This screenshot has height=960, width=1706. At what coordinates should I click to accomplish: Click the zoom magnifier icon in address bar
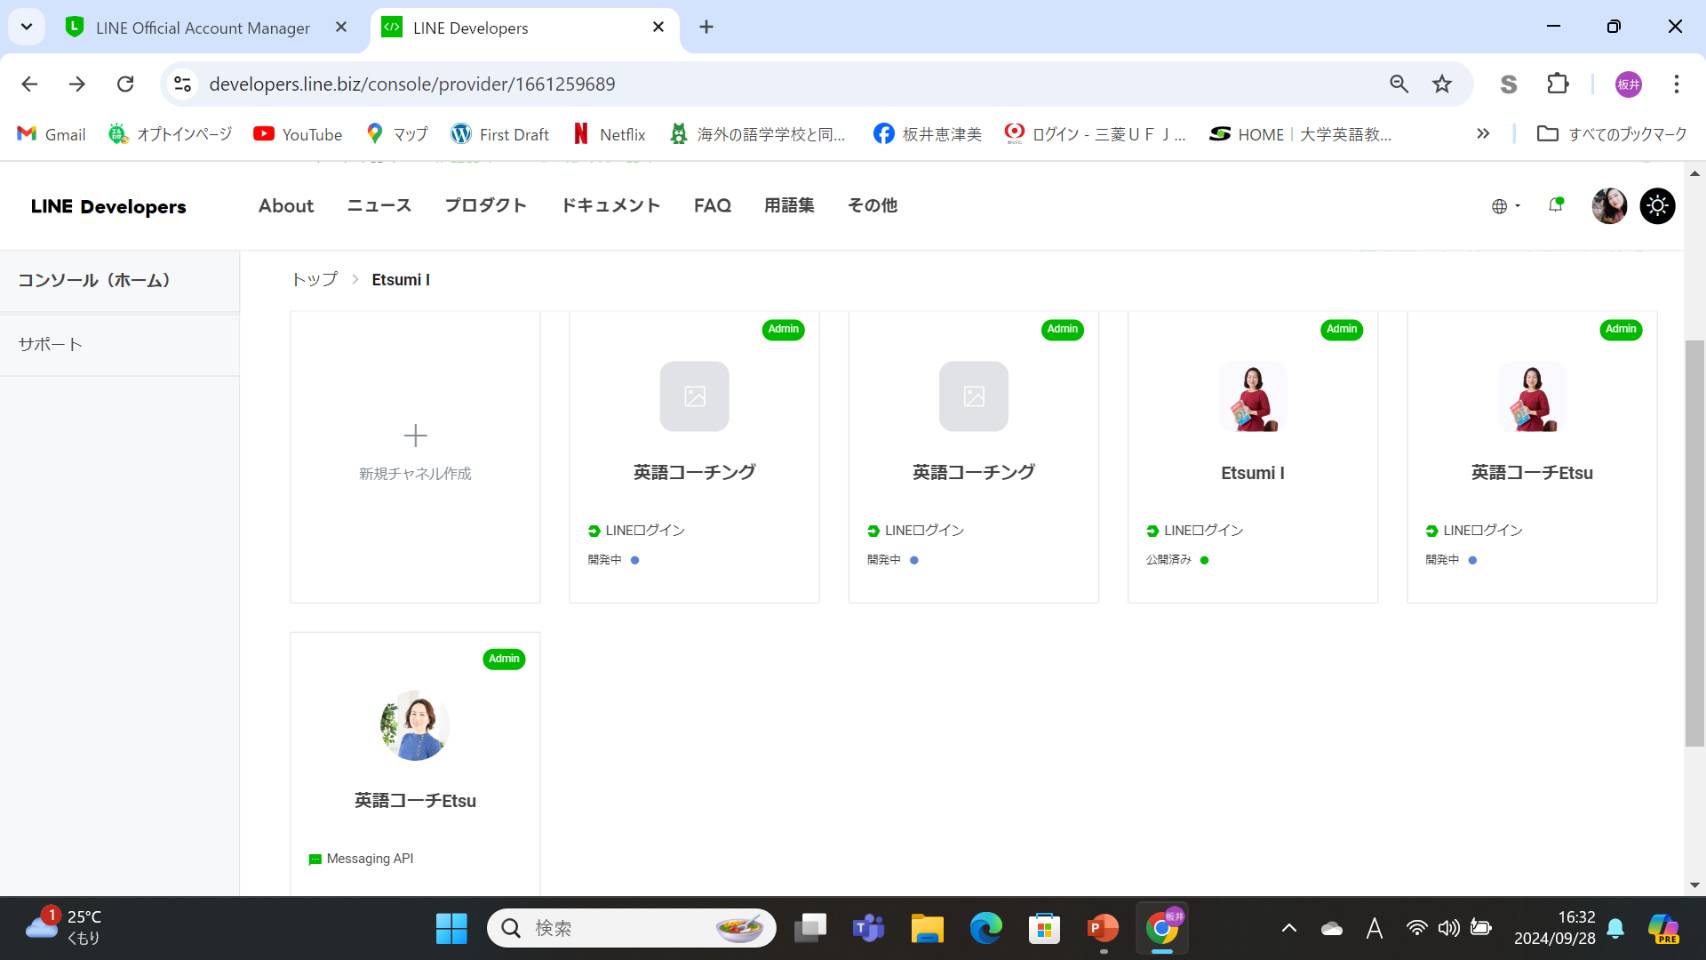tap(1399, 84)
